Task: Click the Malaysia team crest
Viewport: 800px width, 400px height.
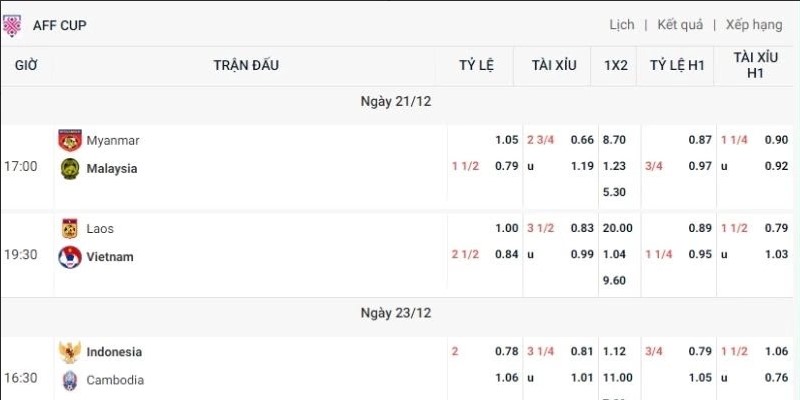Action: [69, 168]
